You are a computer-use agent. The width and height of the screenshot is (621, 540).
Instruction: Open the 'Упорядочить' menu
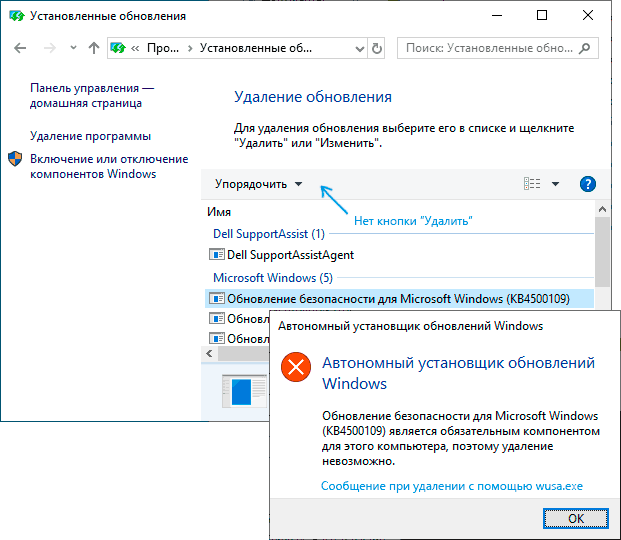[x=258, y=184]
